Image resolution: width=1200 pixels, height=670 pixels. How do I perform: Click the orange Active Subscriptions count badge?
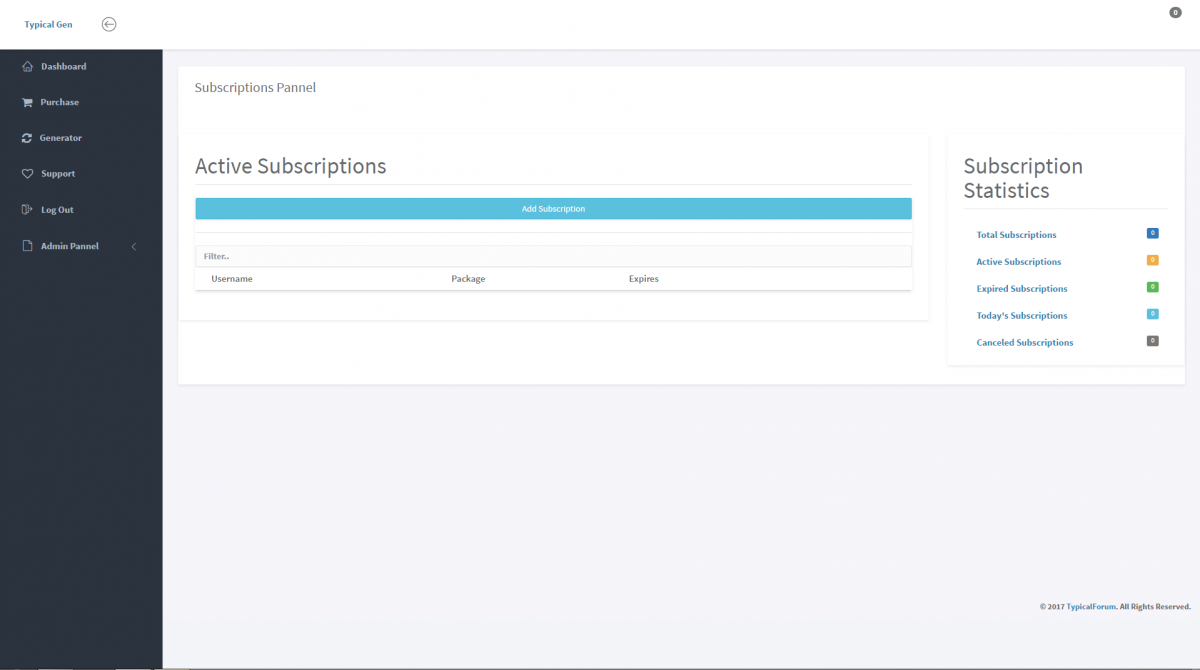click(1152, 260)
